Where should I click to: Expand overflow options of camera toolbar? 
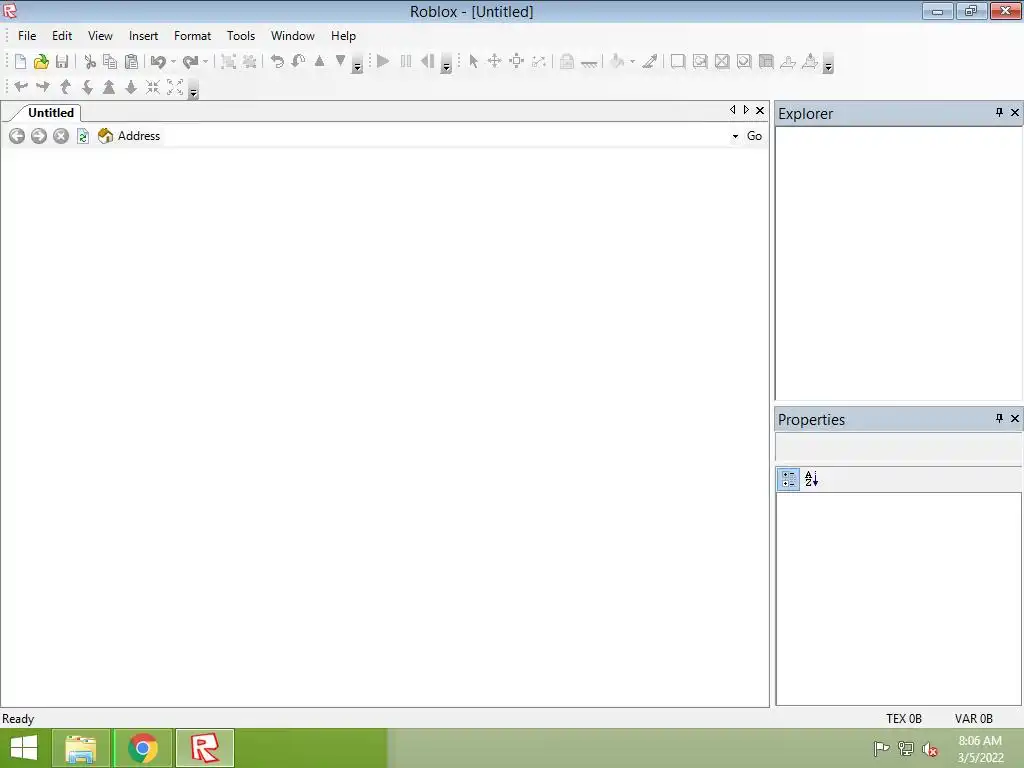point(193,91)
